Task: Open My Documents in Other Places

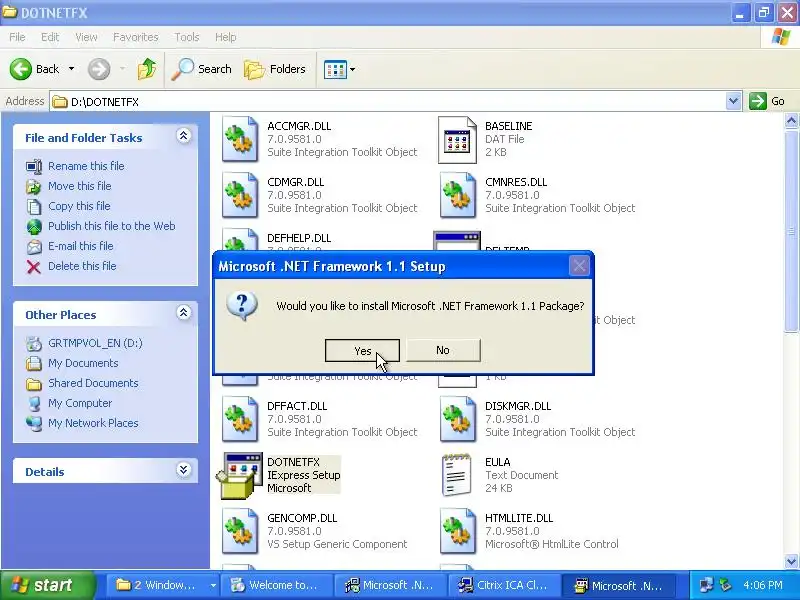Action: click(83, 363)
